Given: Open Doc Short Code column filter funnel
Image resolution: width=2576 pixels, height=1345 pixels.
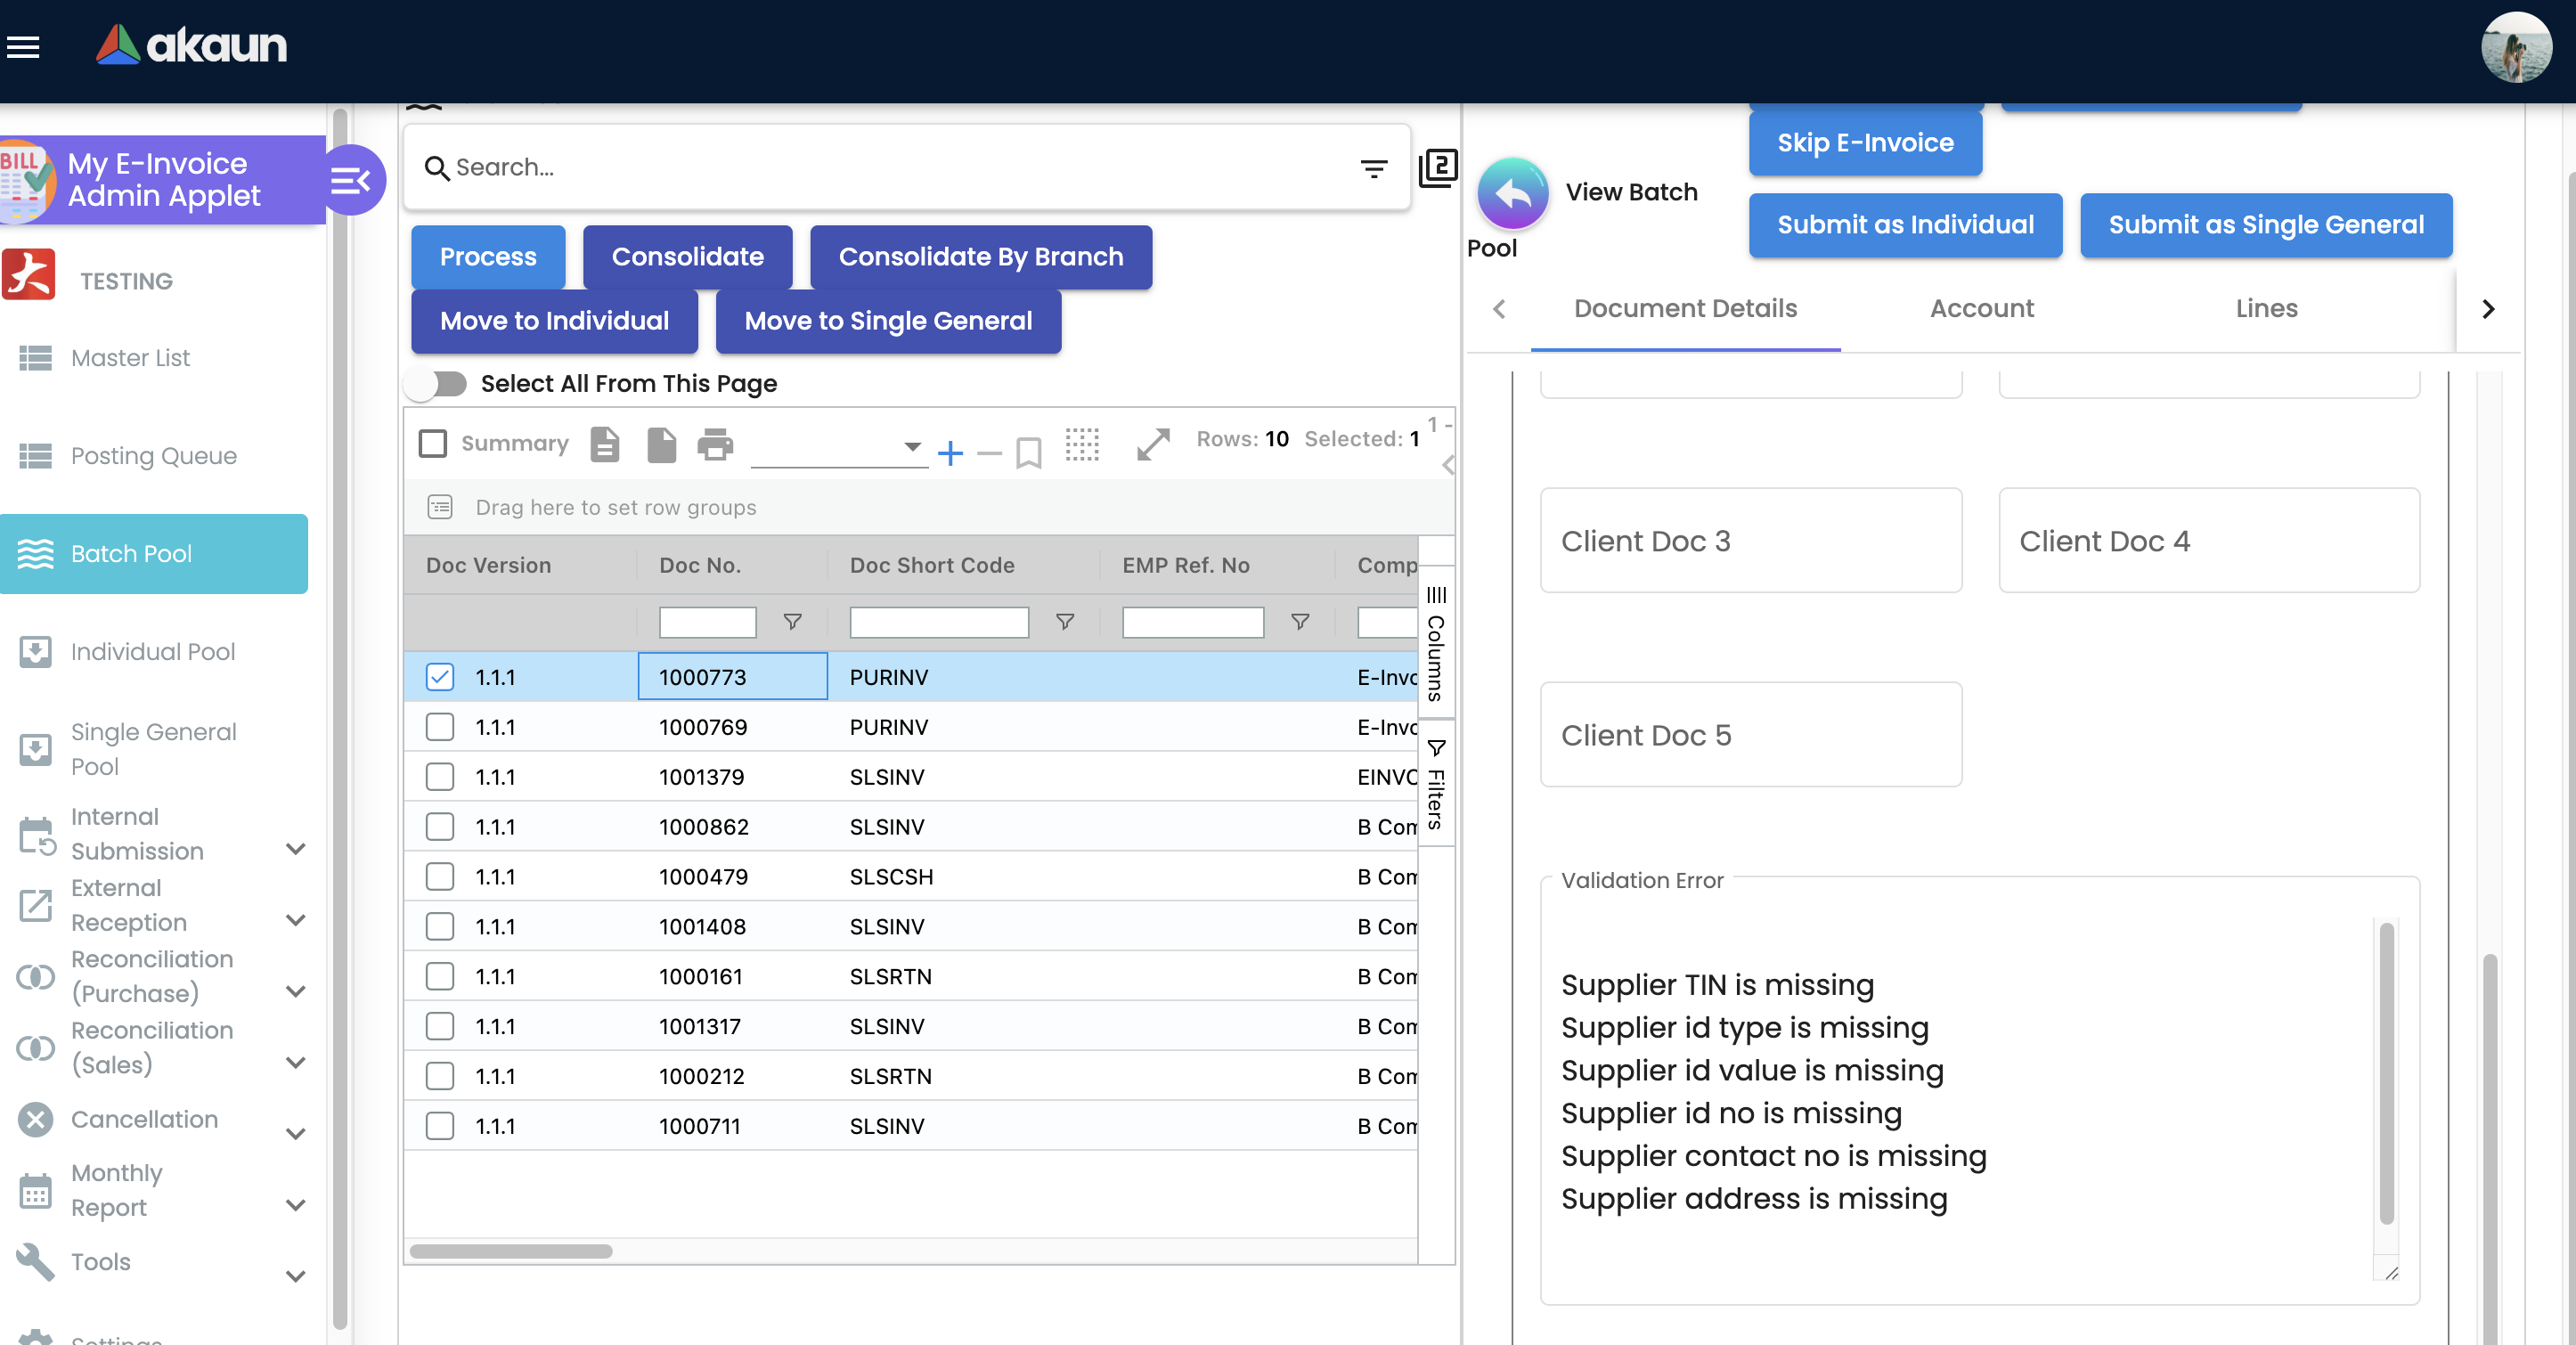Looking at the screenshot, I should (1065, 622).
